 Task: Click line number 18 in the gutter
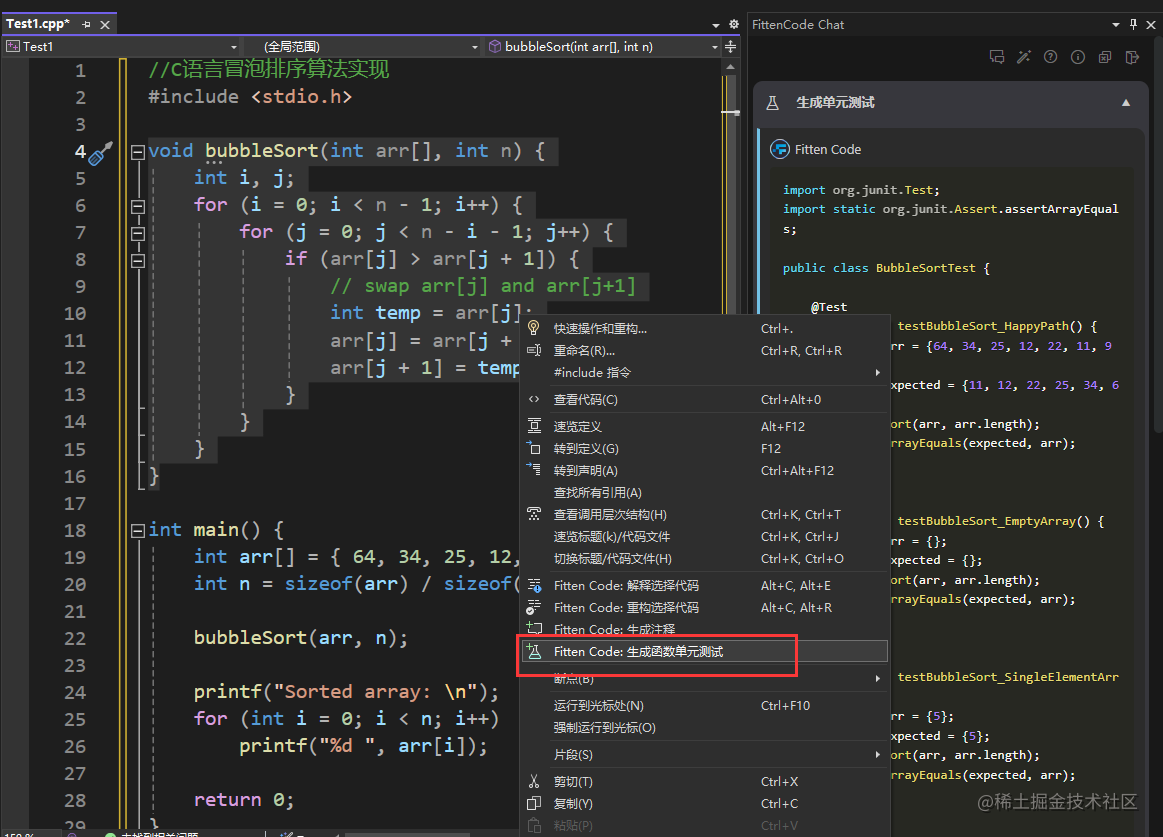click(x=75, y=531)
